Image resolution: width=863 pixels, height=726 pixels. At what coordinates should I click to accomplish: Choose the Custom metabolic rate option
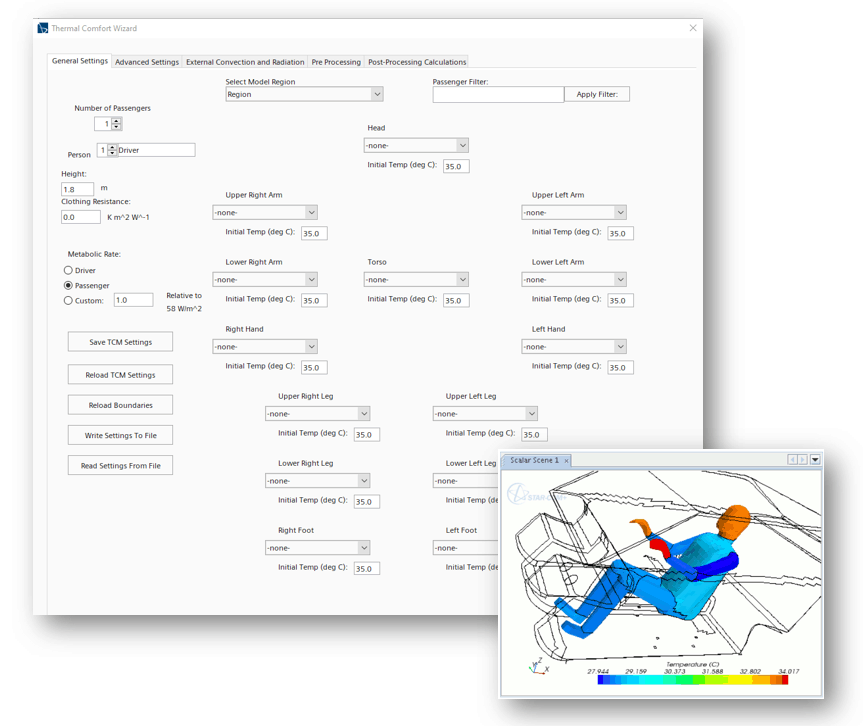pos(68,300)
